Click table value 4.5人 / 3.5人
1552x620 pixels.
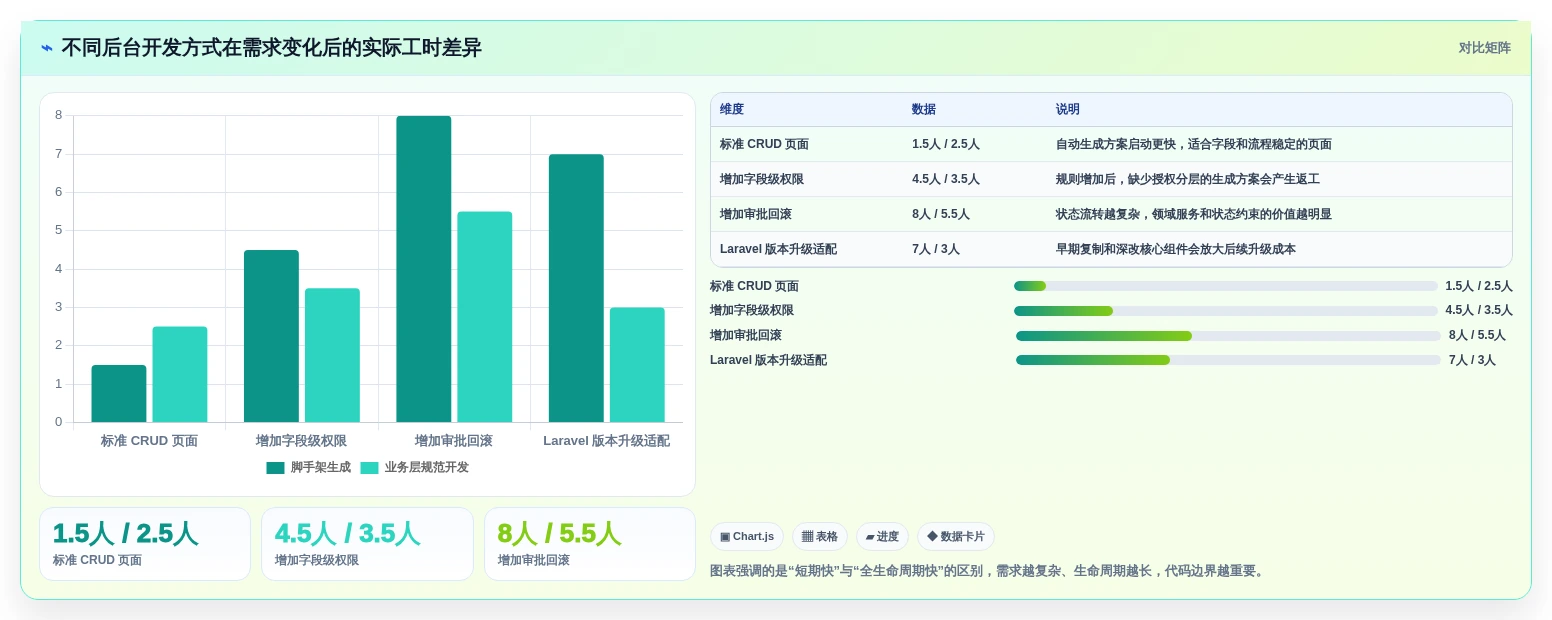click(946, 179)
